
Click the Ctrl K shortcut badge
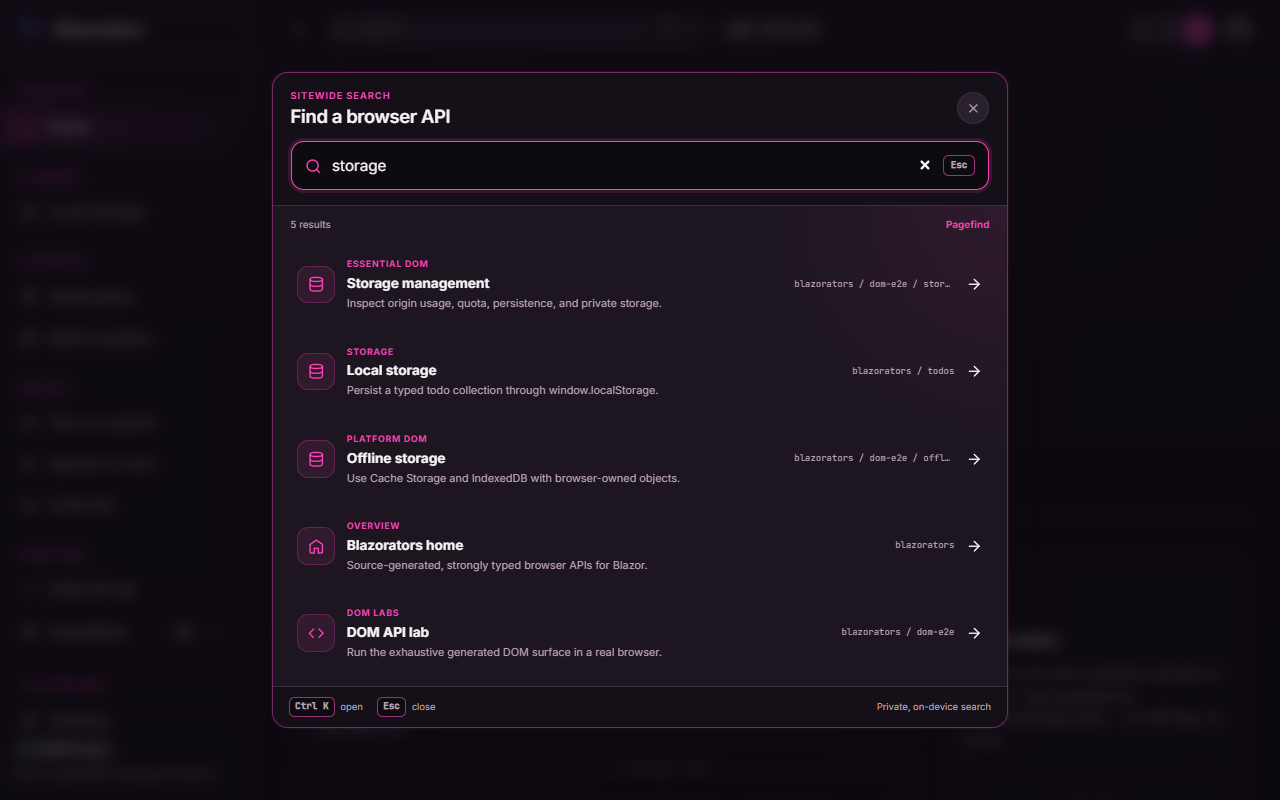click(x=312, y=706)
